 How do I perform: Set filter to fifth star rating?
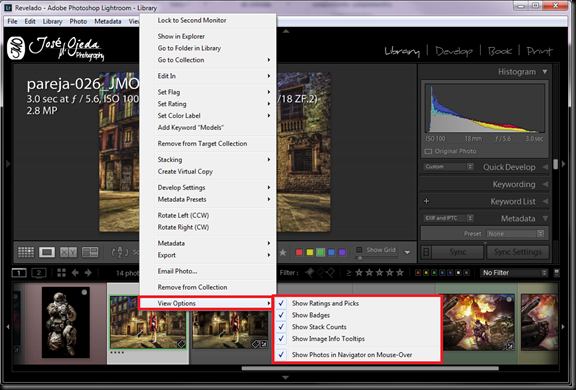(x=400, y=272)
